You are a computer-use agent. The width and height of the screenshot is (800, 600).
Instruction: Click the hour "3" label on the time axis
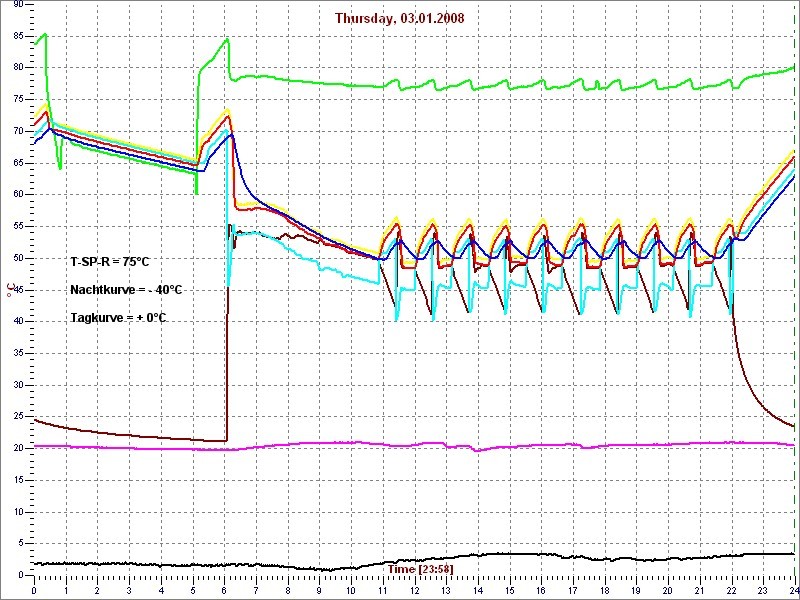tap(130, 591)
